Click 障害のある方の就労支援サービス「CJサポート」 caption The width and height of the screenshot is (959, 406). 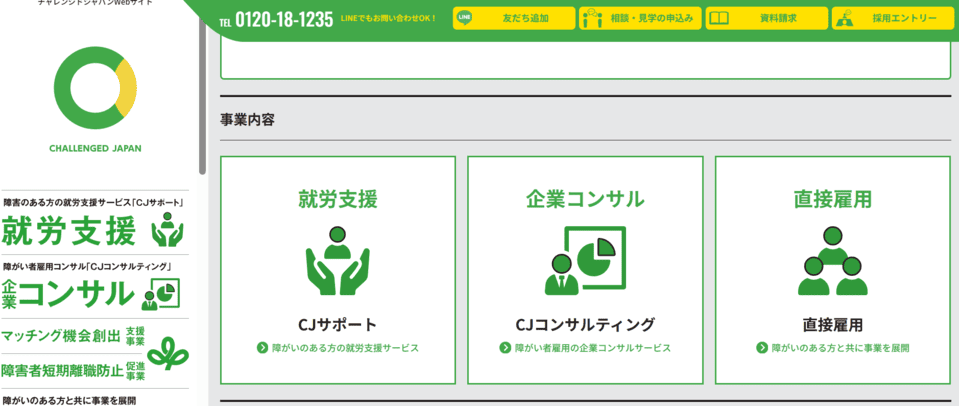click(94, 202)
